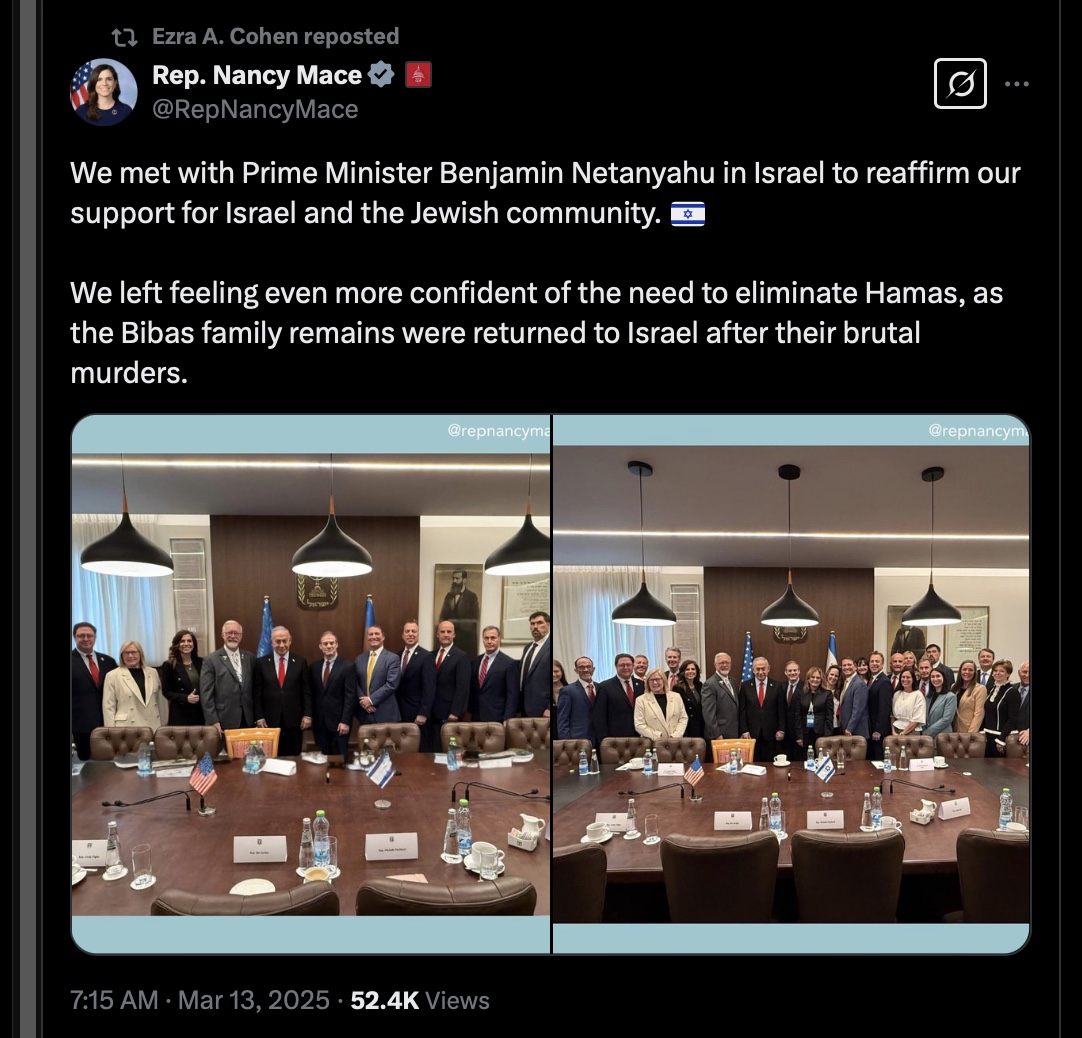Click the blue verified badge
This screenshot has width=1082, height=1038.
point(381,75)
